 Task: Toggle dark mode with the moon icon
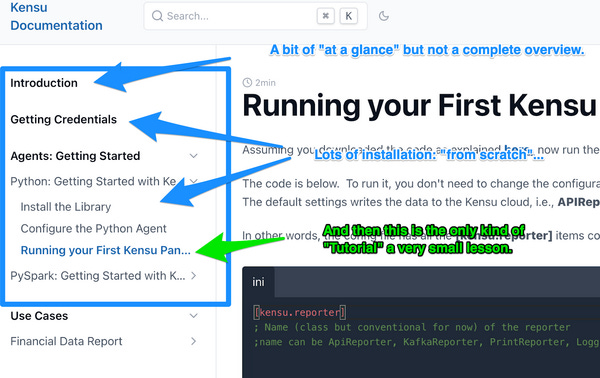pos(384,16)
